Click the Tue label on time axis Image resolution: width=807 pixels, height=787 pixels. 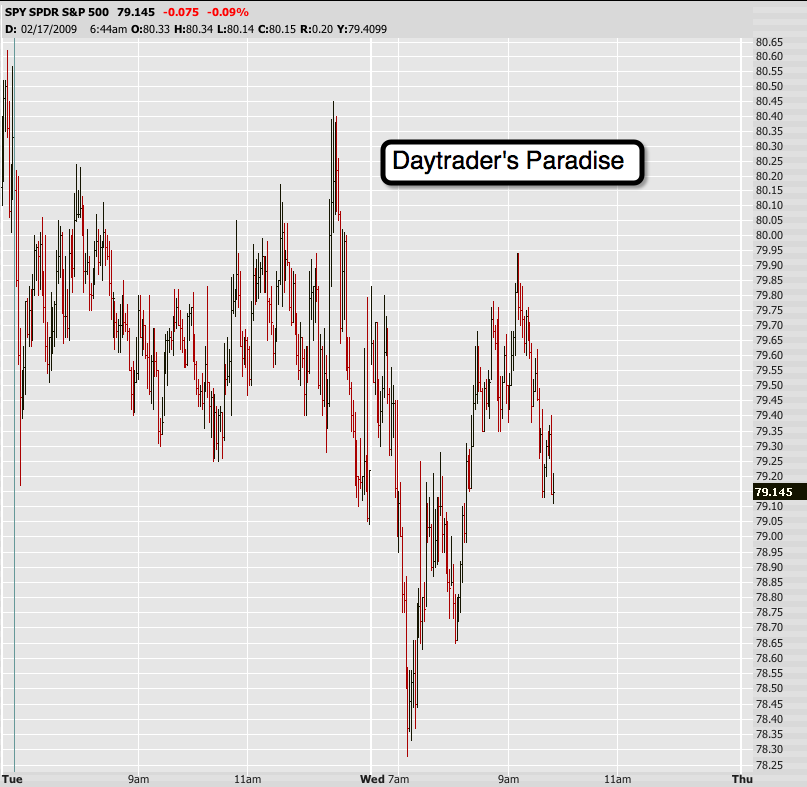12,779
